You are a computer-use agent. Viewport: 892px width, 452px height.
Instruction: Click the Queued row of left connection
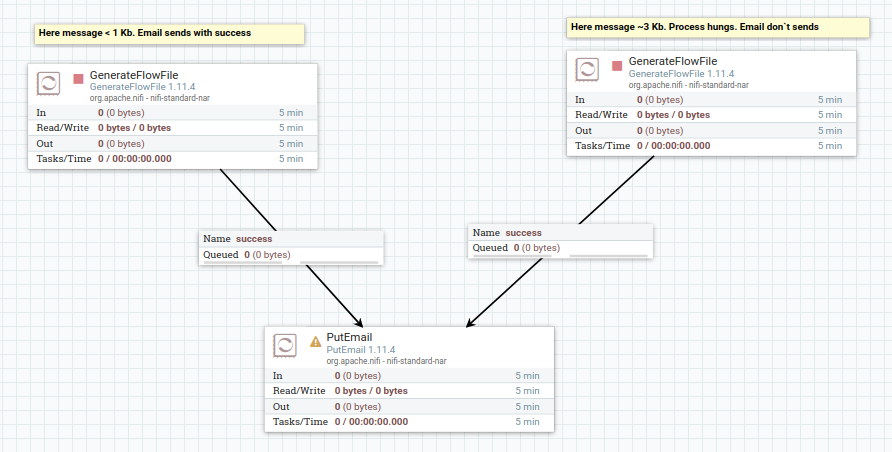pyautogui.click(x=291, y=255)
